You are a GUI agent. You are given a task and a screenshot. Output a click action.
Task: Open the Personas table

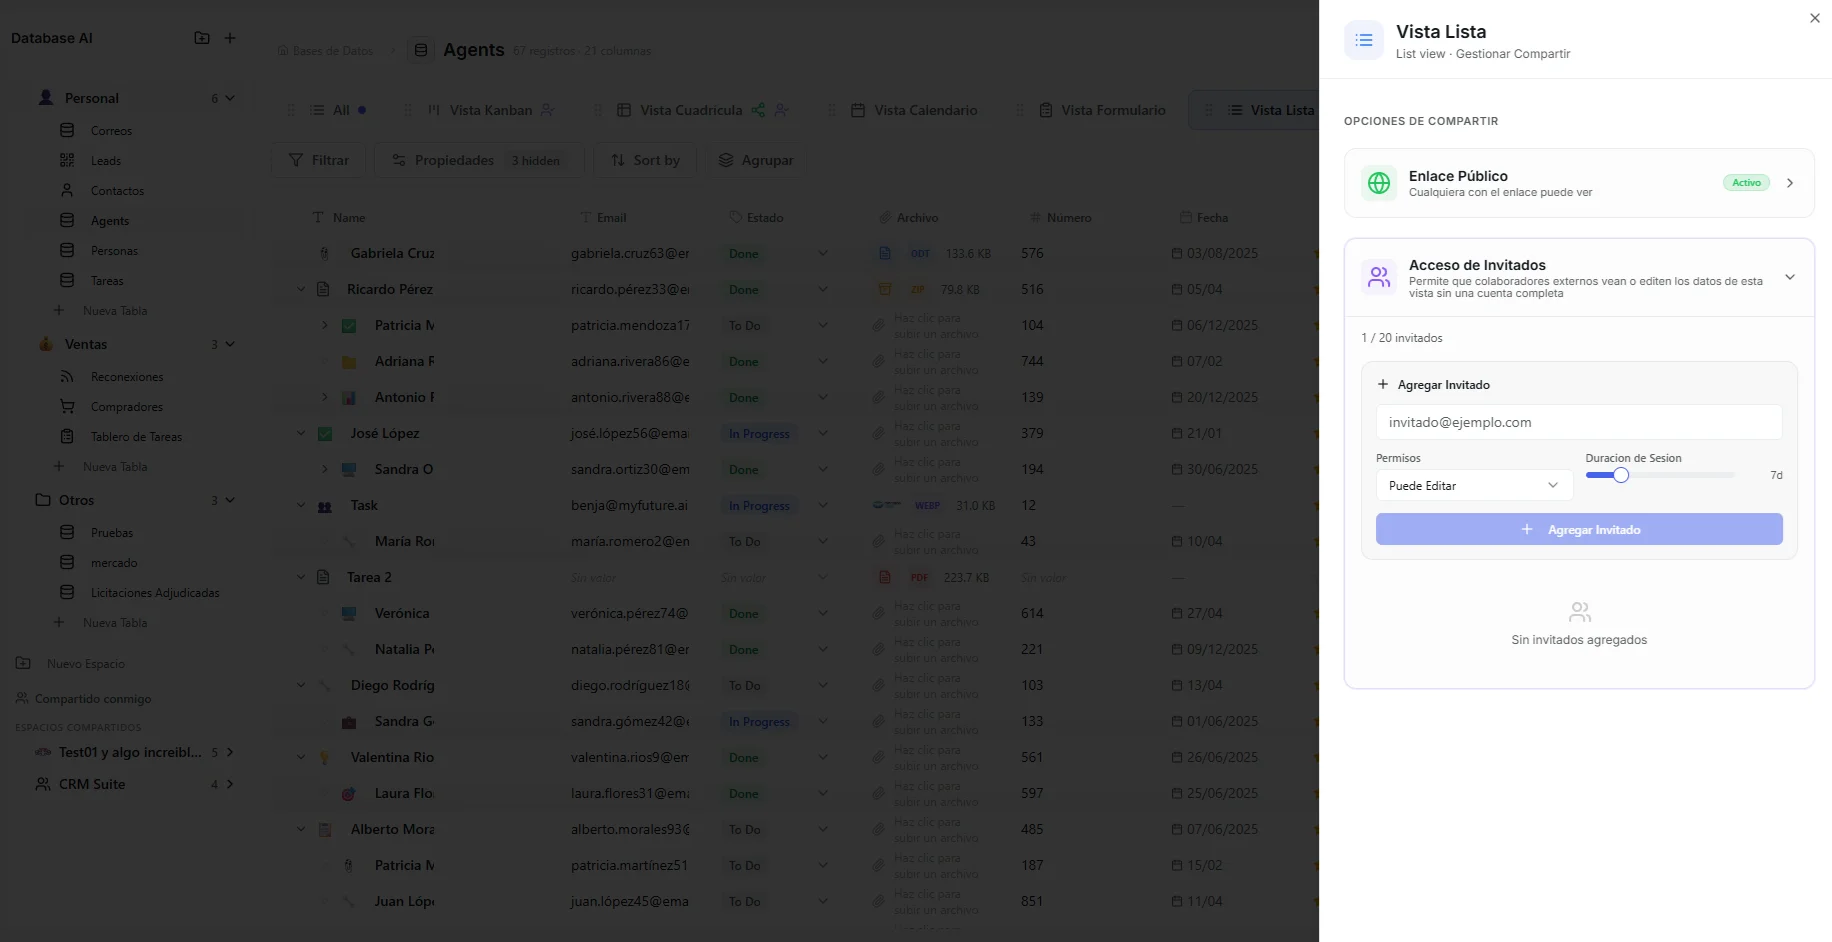pos(114,251)
